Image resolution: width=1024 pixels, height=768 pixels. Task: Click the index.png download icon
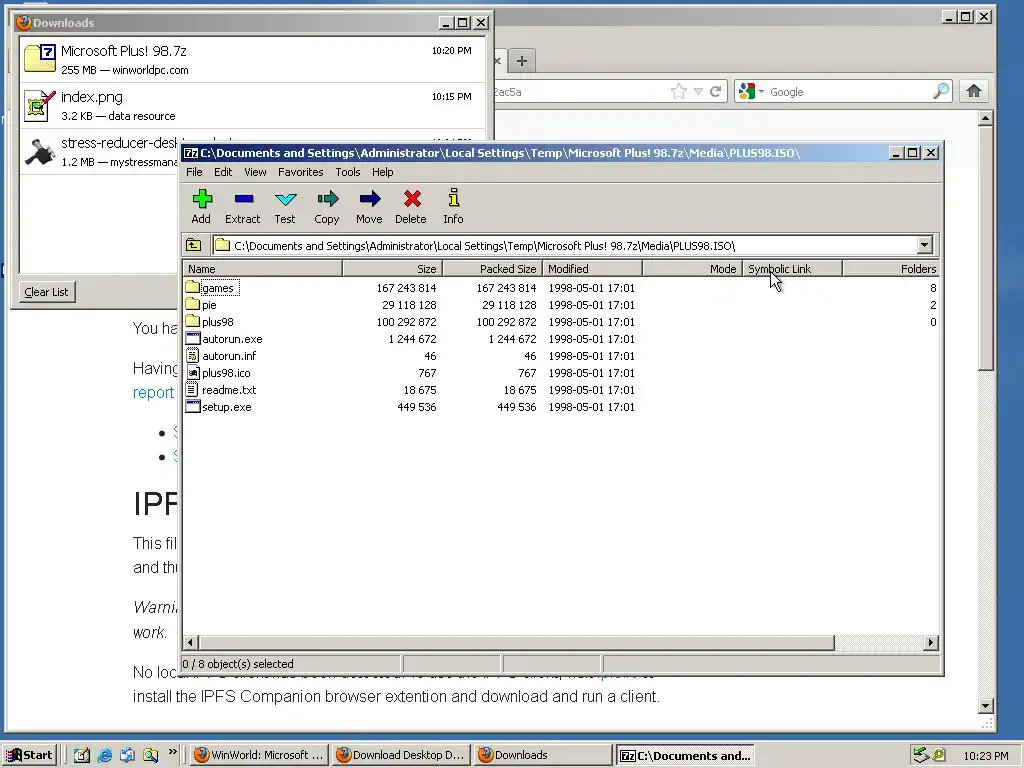pos(40,105)
